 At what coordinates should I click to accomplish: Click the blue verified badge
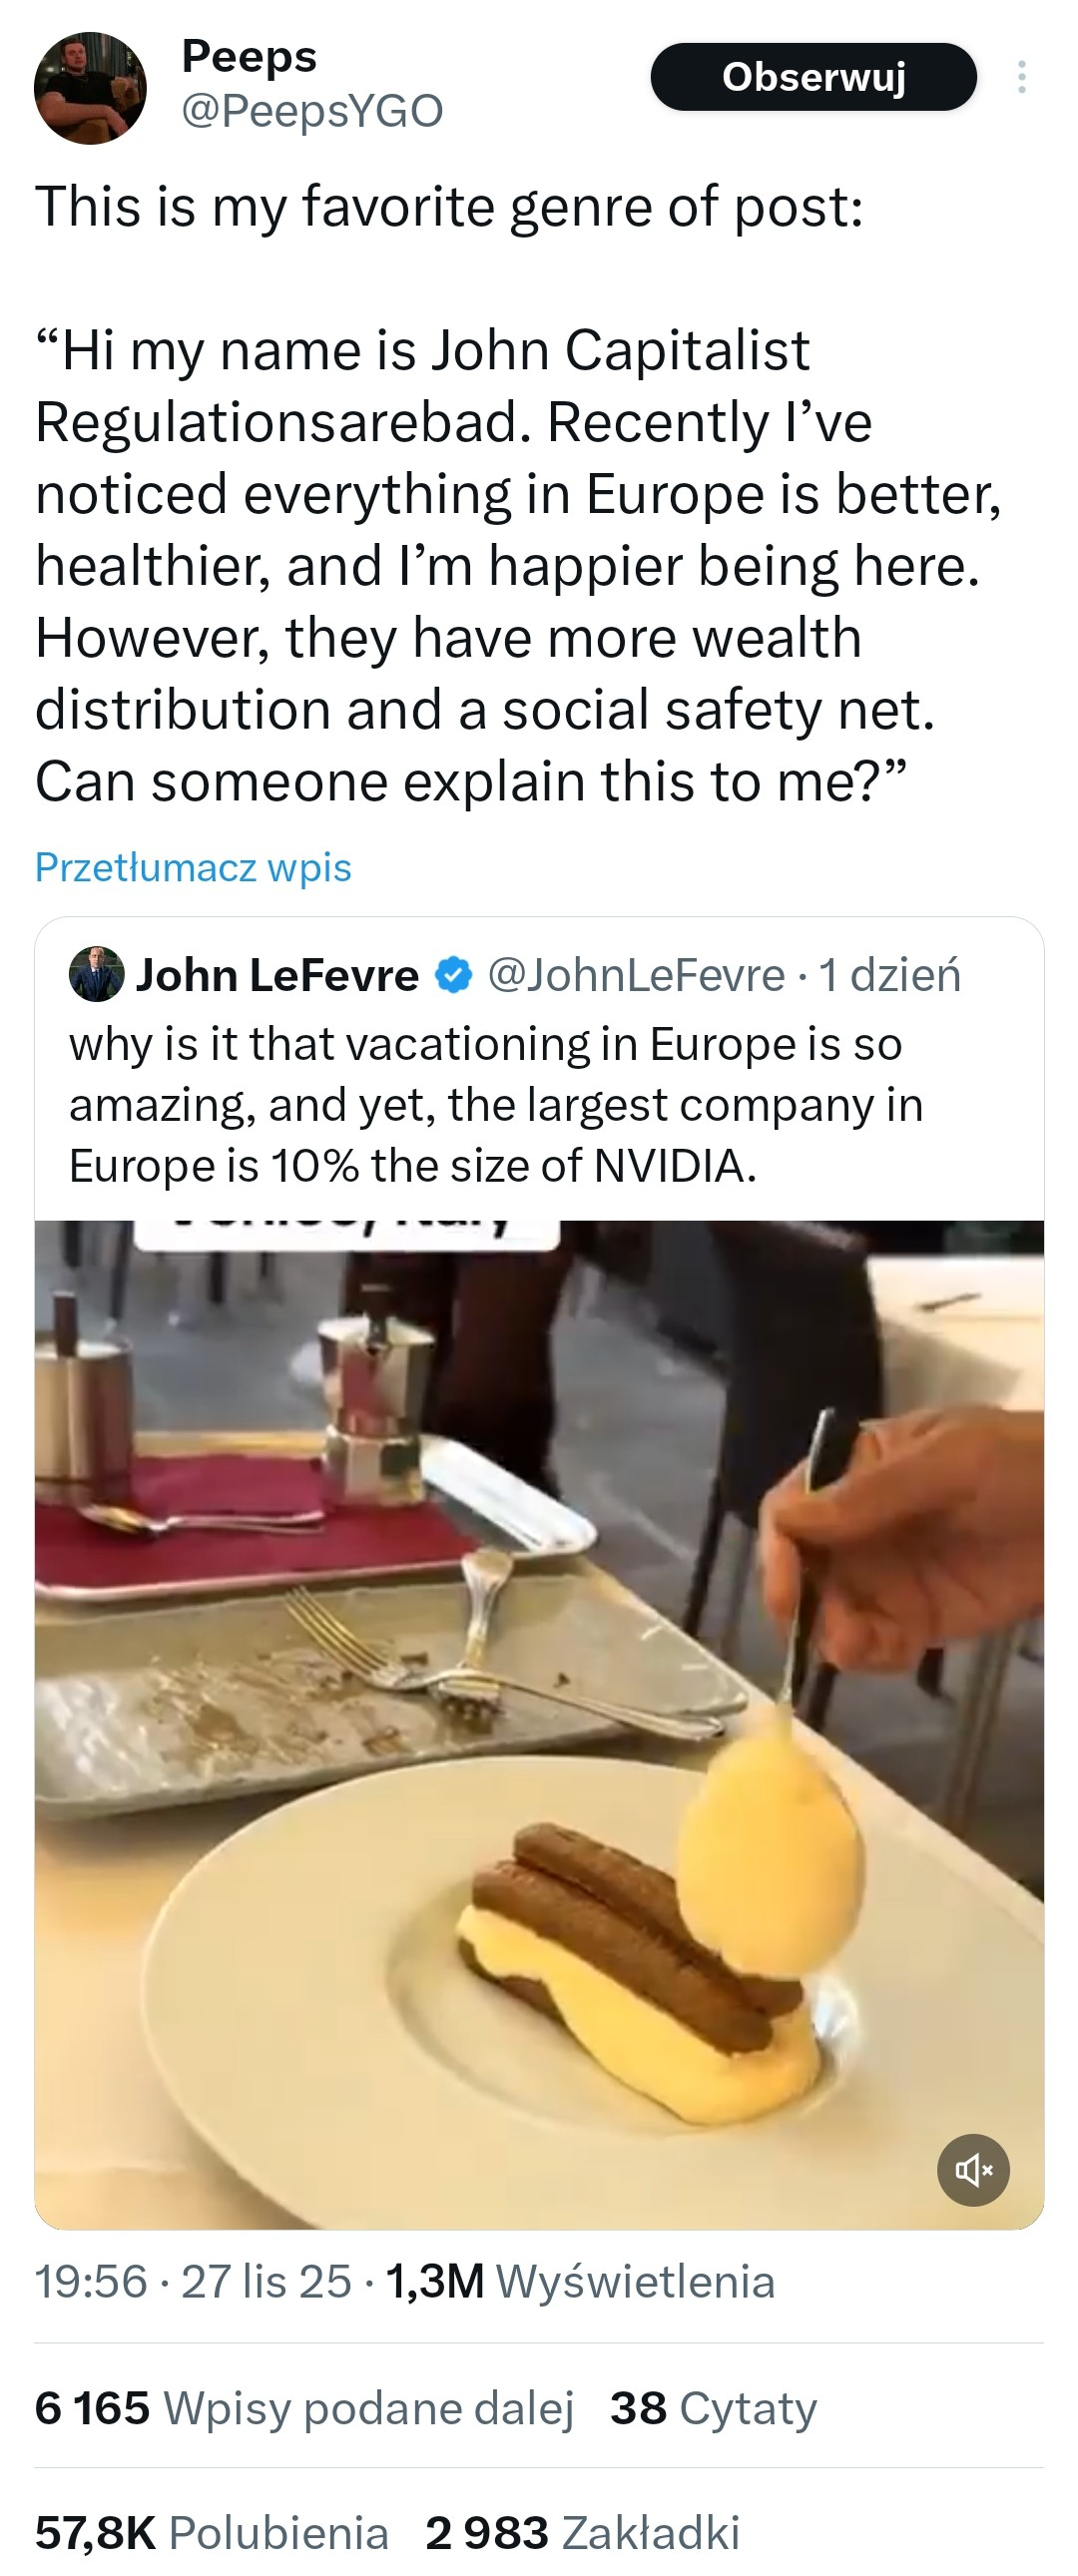tap(454, 974)
